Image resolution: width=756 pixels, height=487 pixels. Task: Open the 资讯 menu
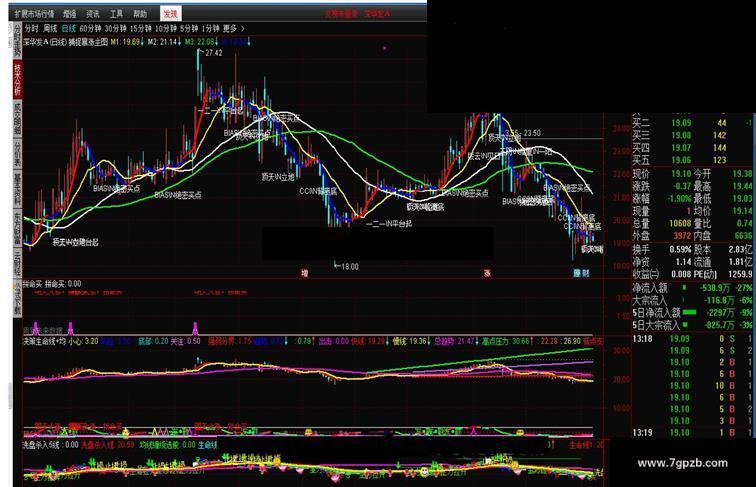coord(93,14)
